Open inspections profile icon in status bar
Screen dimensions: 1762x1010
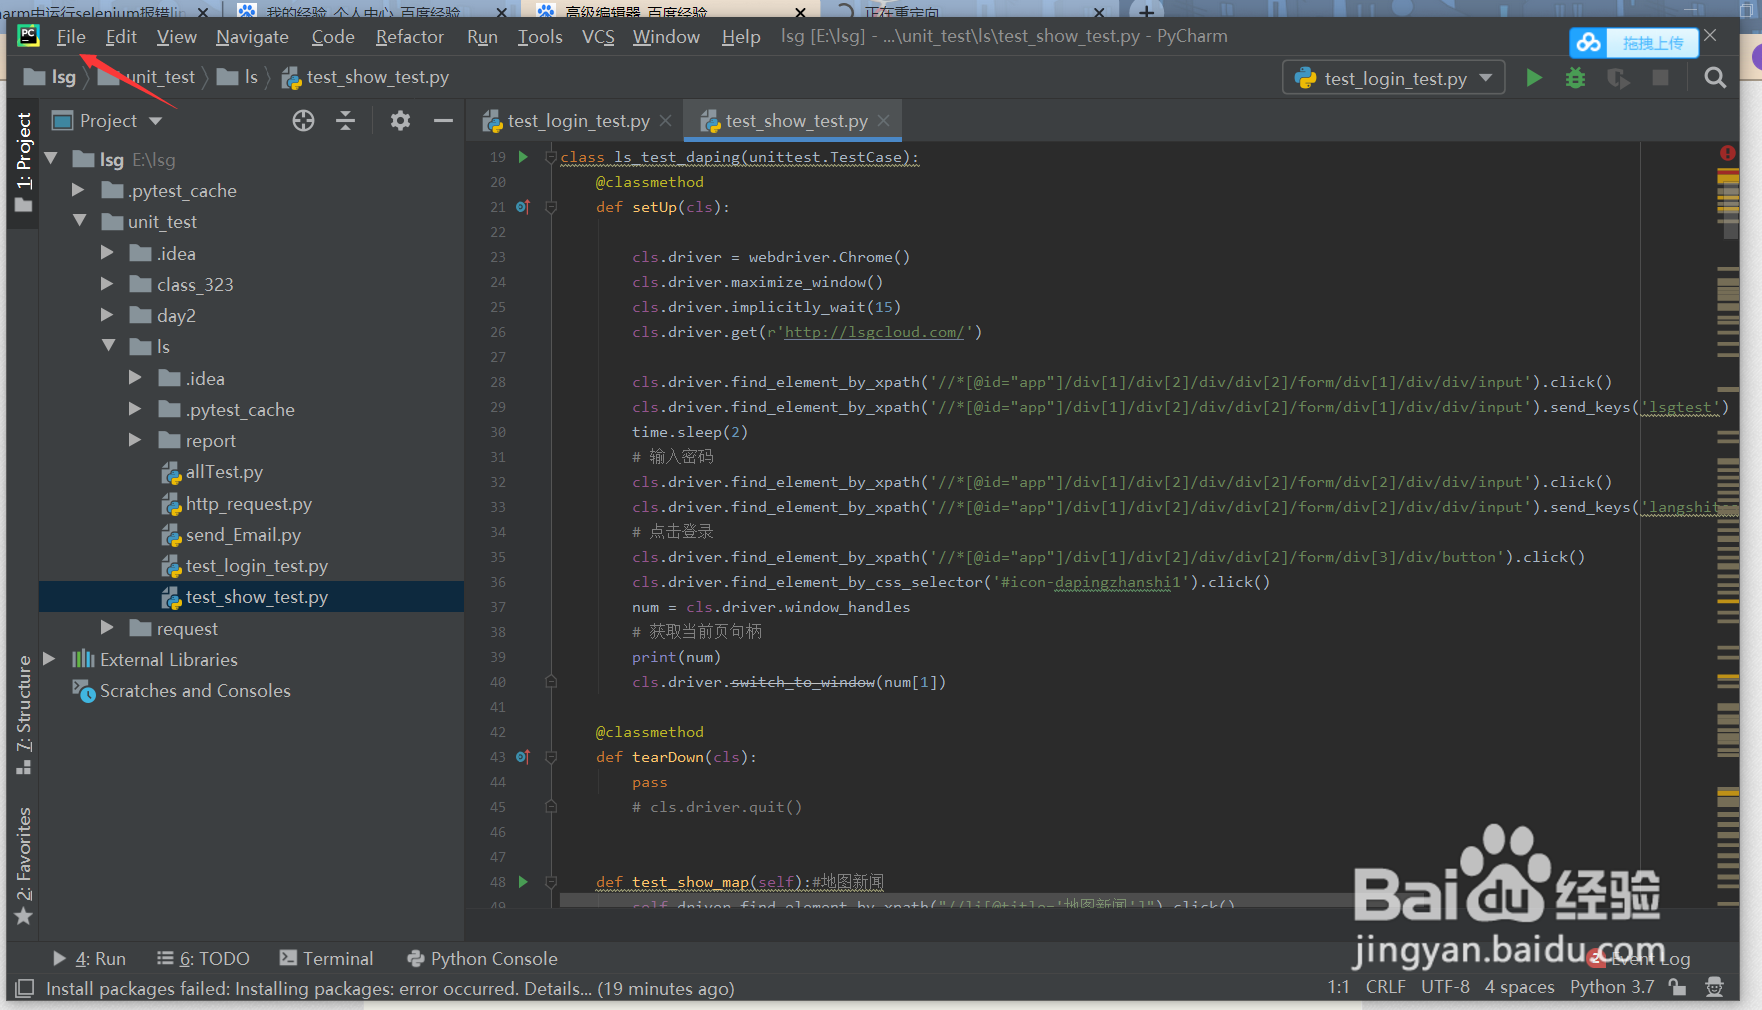[x=1714, y=987]
